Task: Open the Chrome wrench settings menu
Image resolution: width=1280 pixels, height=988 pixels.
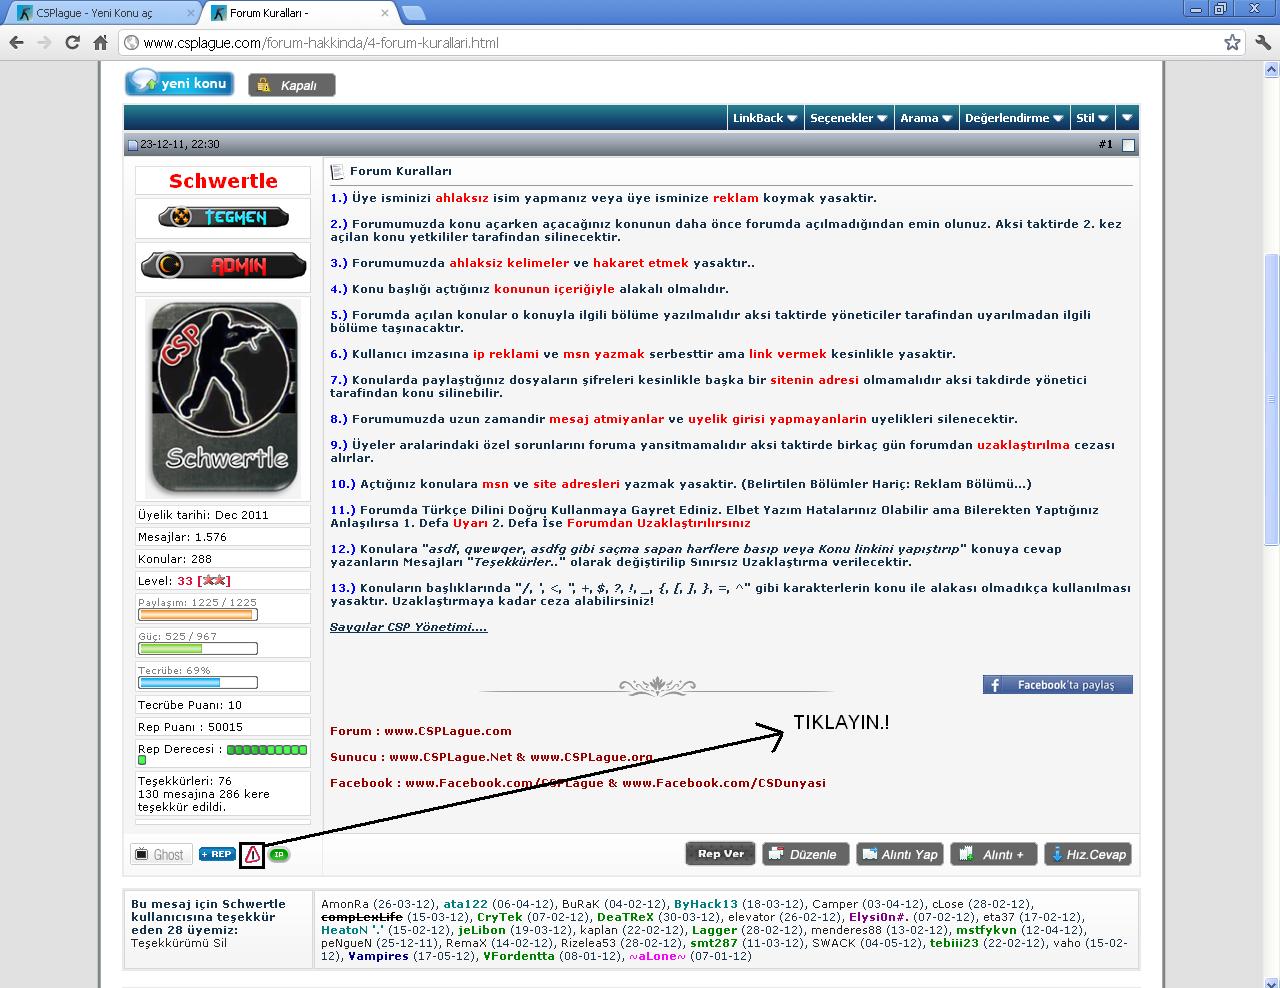Action: (1262, 42)
